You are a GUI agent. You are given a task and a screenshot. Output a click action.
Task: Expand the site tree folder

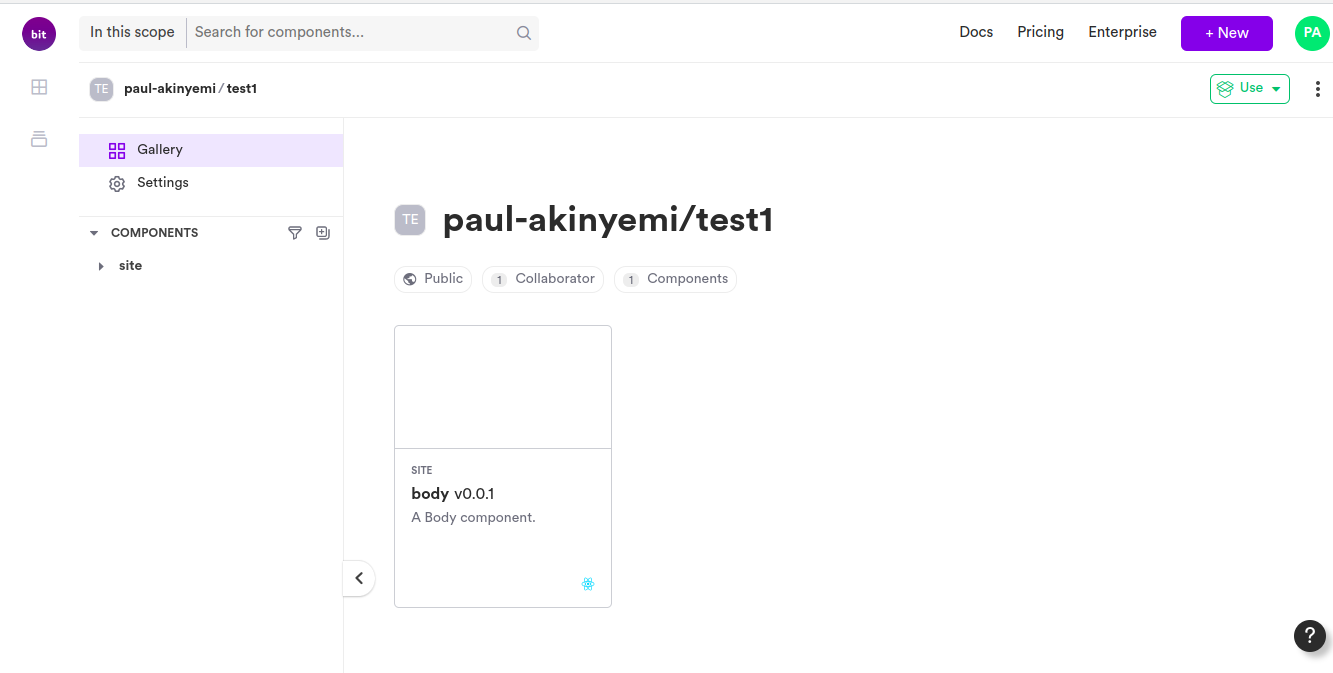[101, 266]
